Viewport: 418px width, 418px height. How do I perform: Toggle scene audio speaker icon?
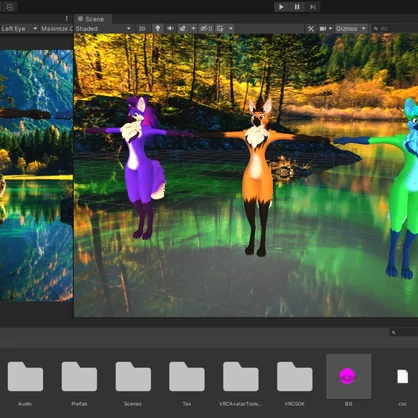pyautogui.click(x=170, y=29)
